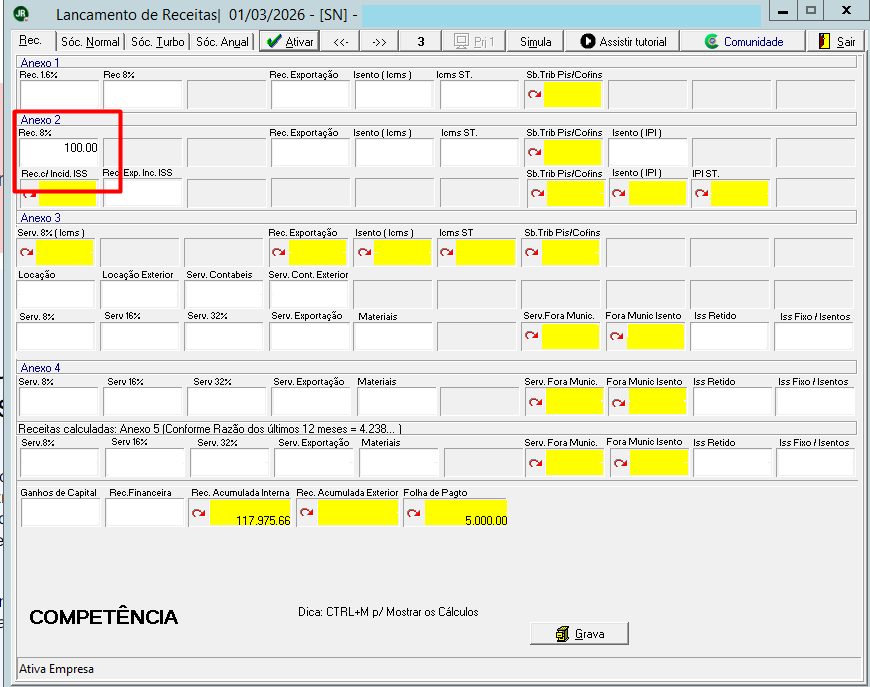The width and height of the screenshot is (870, 687).
Task: Click the Anexo 3 group heading
Action: [41, 218]
